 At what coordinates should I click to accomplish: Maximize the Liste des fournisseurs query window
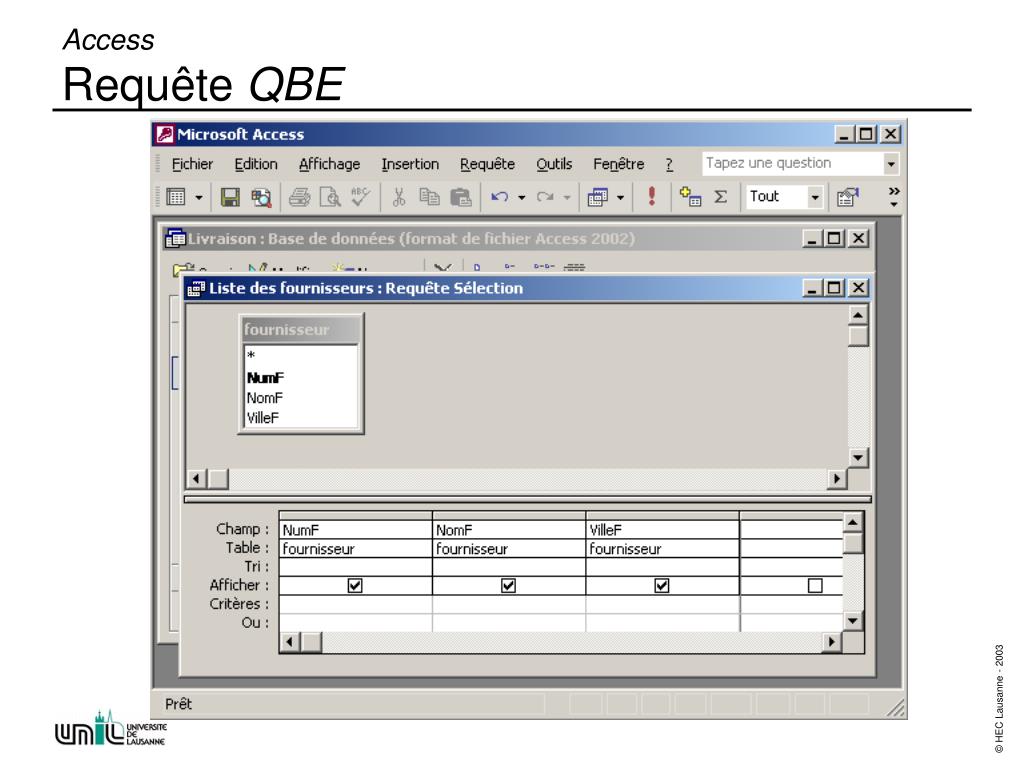835,288
